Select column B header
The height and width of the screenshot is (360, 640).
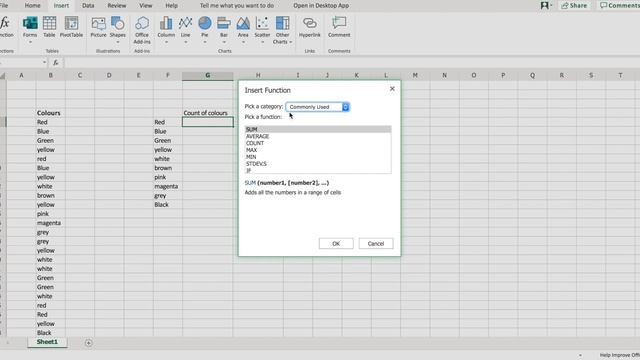[x=51, y=76]
